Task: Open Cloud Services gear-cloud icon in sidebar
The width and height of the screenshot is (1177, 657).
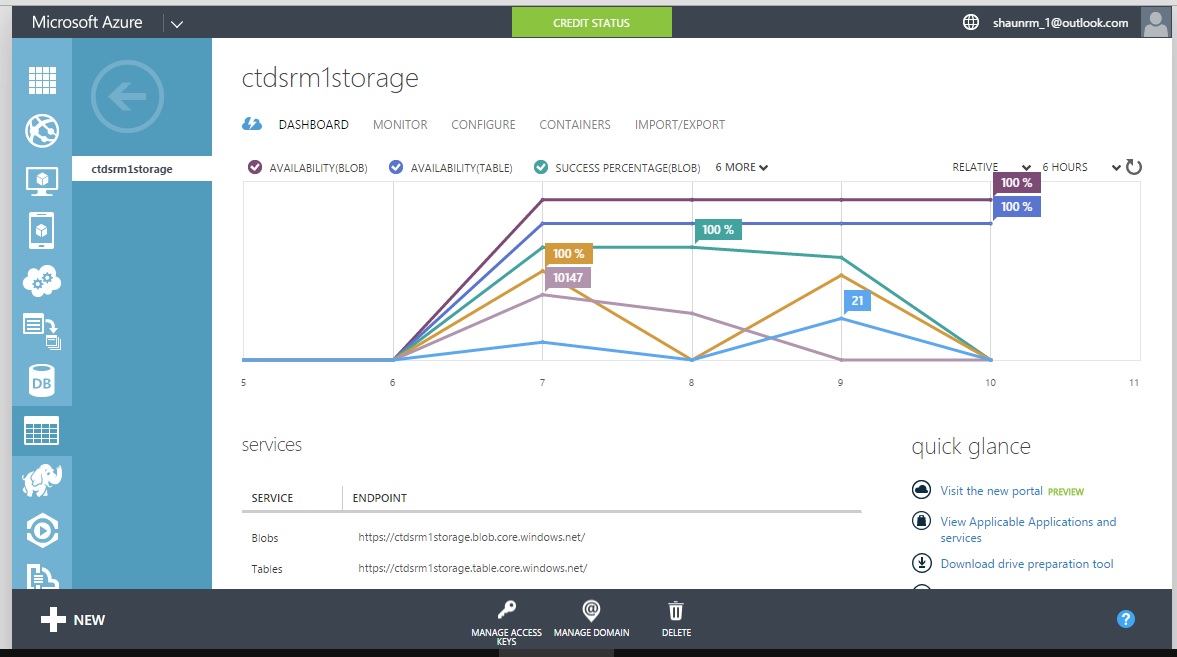Action: 42,282
